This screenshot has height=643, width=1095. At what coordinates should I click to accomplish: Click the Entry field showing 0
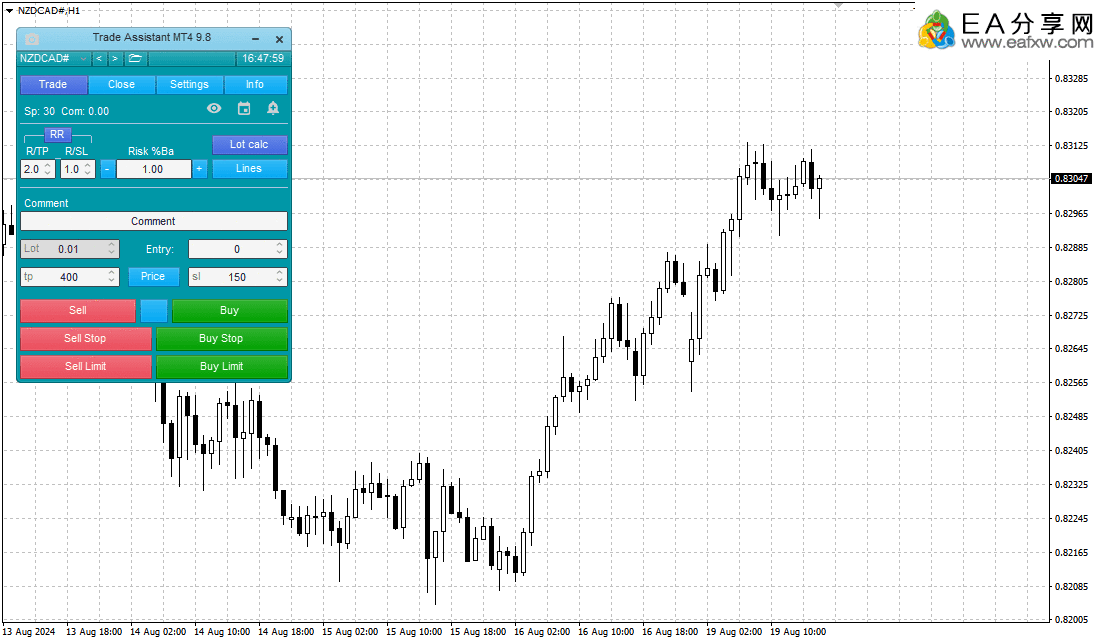click(237, 249)
